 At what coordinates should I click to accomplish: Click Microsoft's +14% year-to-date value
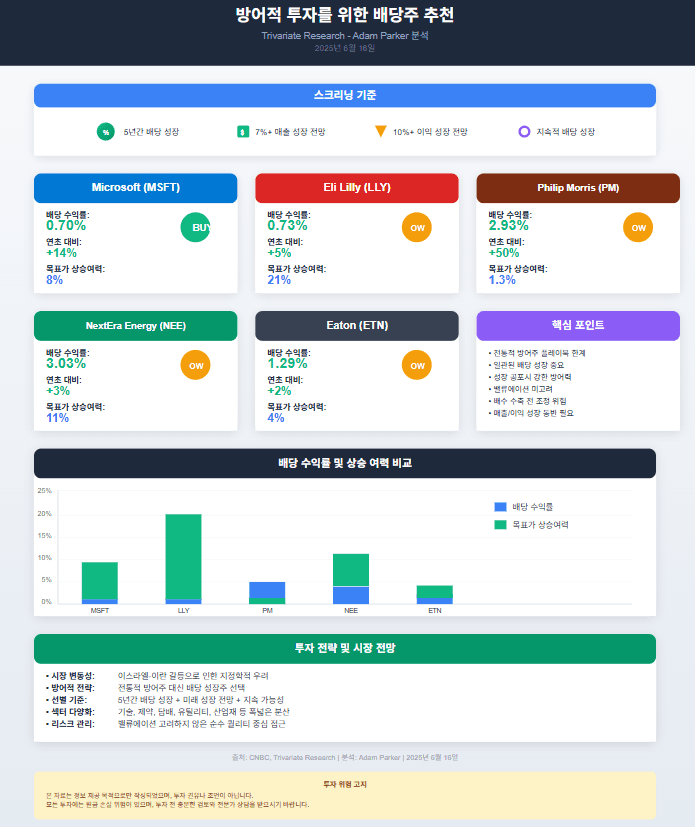[x=61, y=253]
